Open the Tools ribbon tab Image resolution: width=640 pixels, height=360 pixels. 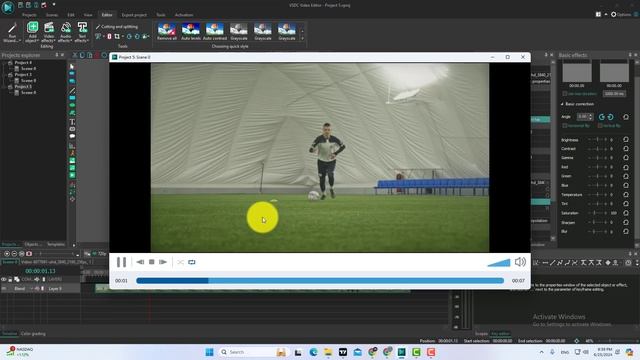point(161,15)
